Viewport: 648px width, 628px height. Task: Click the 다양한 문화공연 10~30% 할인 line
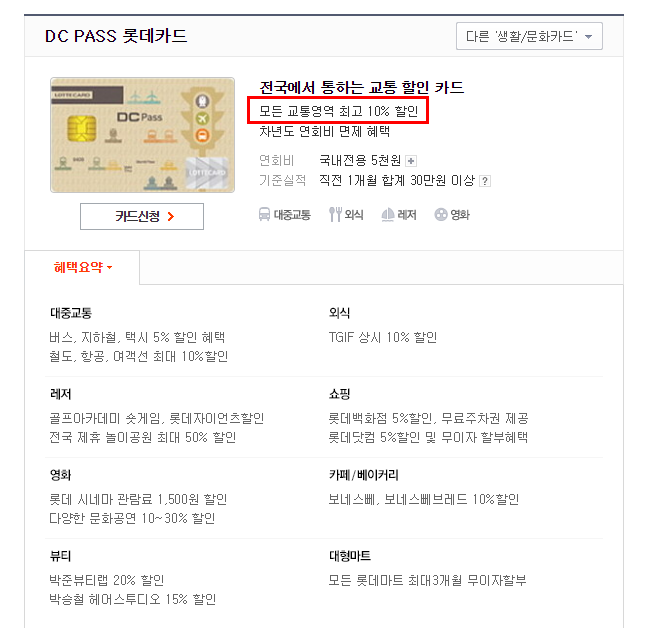[132, 518]
